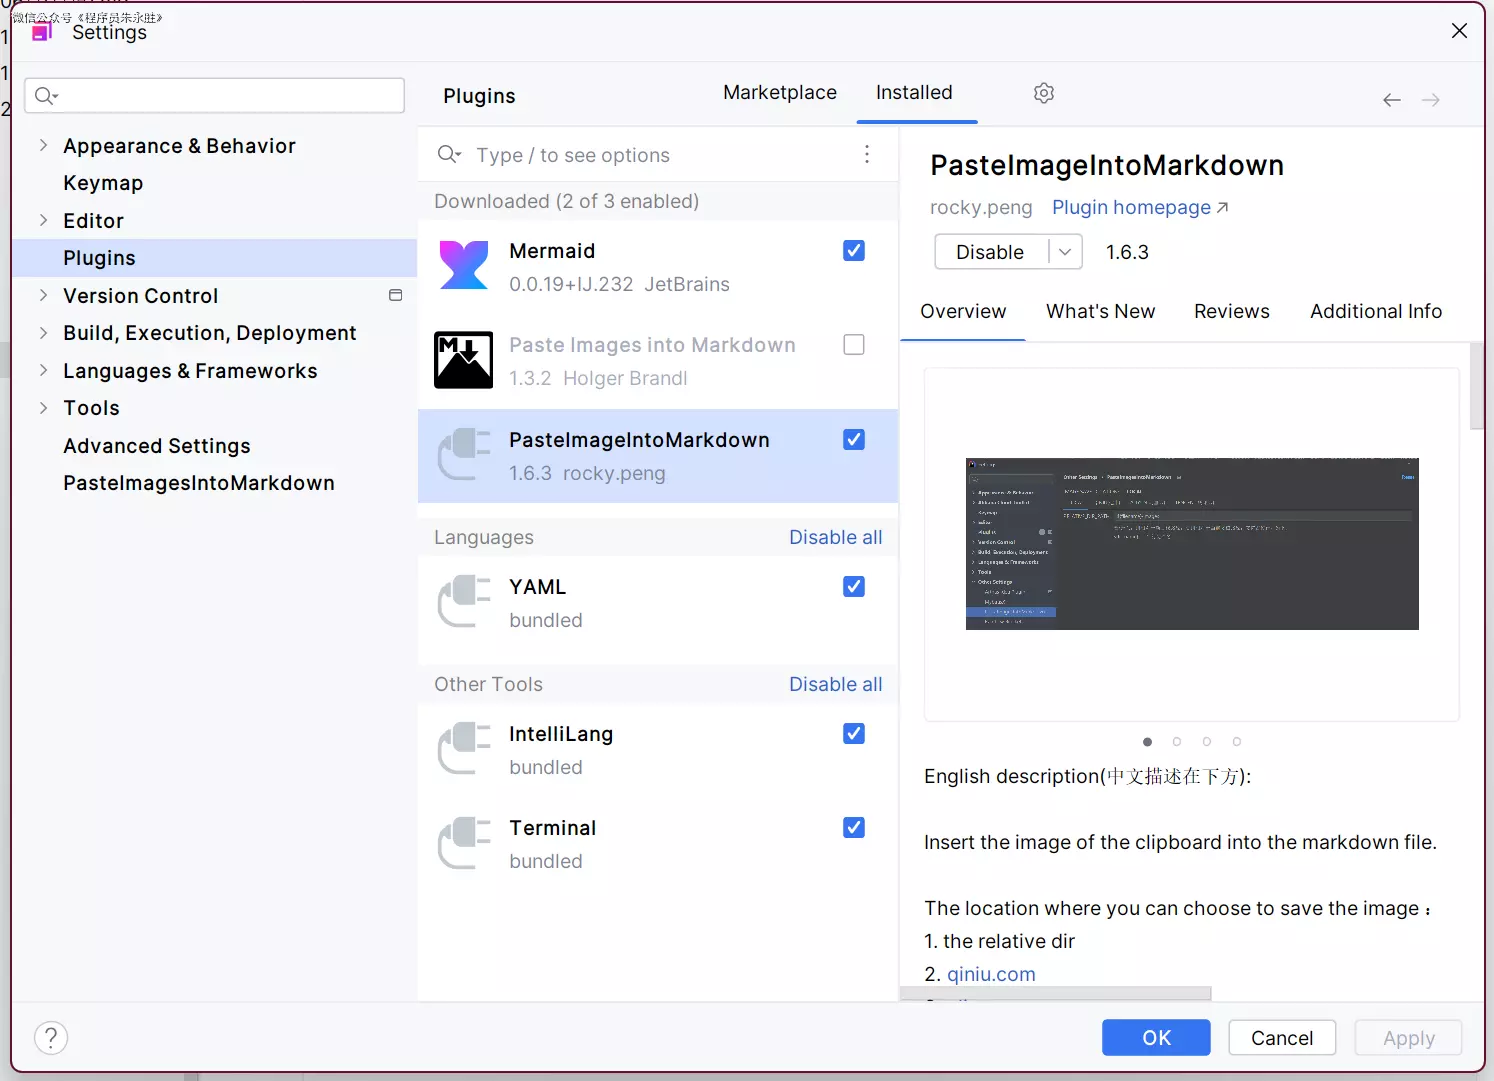
Task: Open the plugins gear settings menu
Action: (1044, 93)
